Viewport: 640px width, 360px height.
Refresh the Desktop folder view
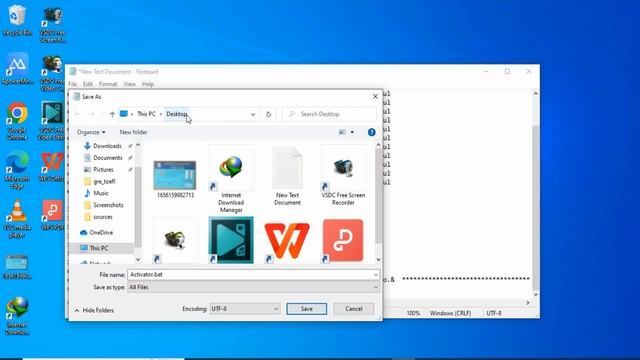[268, 114]
